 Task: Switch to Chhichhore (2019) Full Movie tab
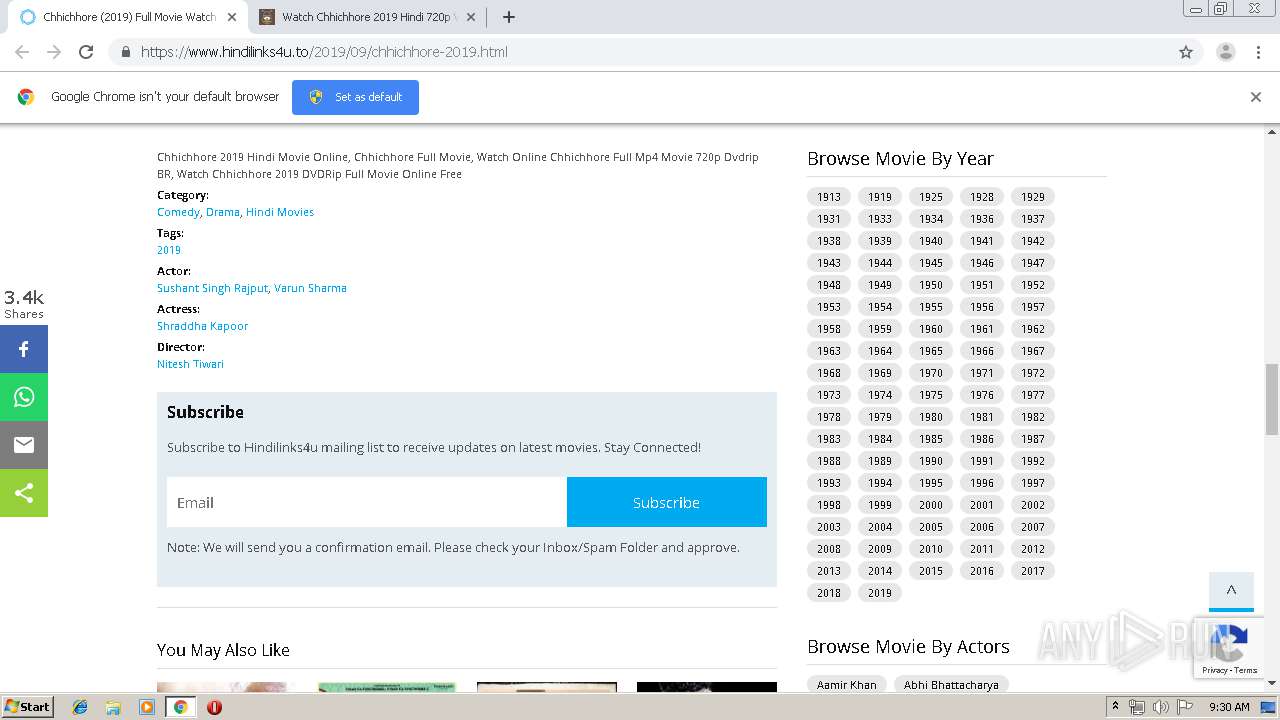click(129, 17)
